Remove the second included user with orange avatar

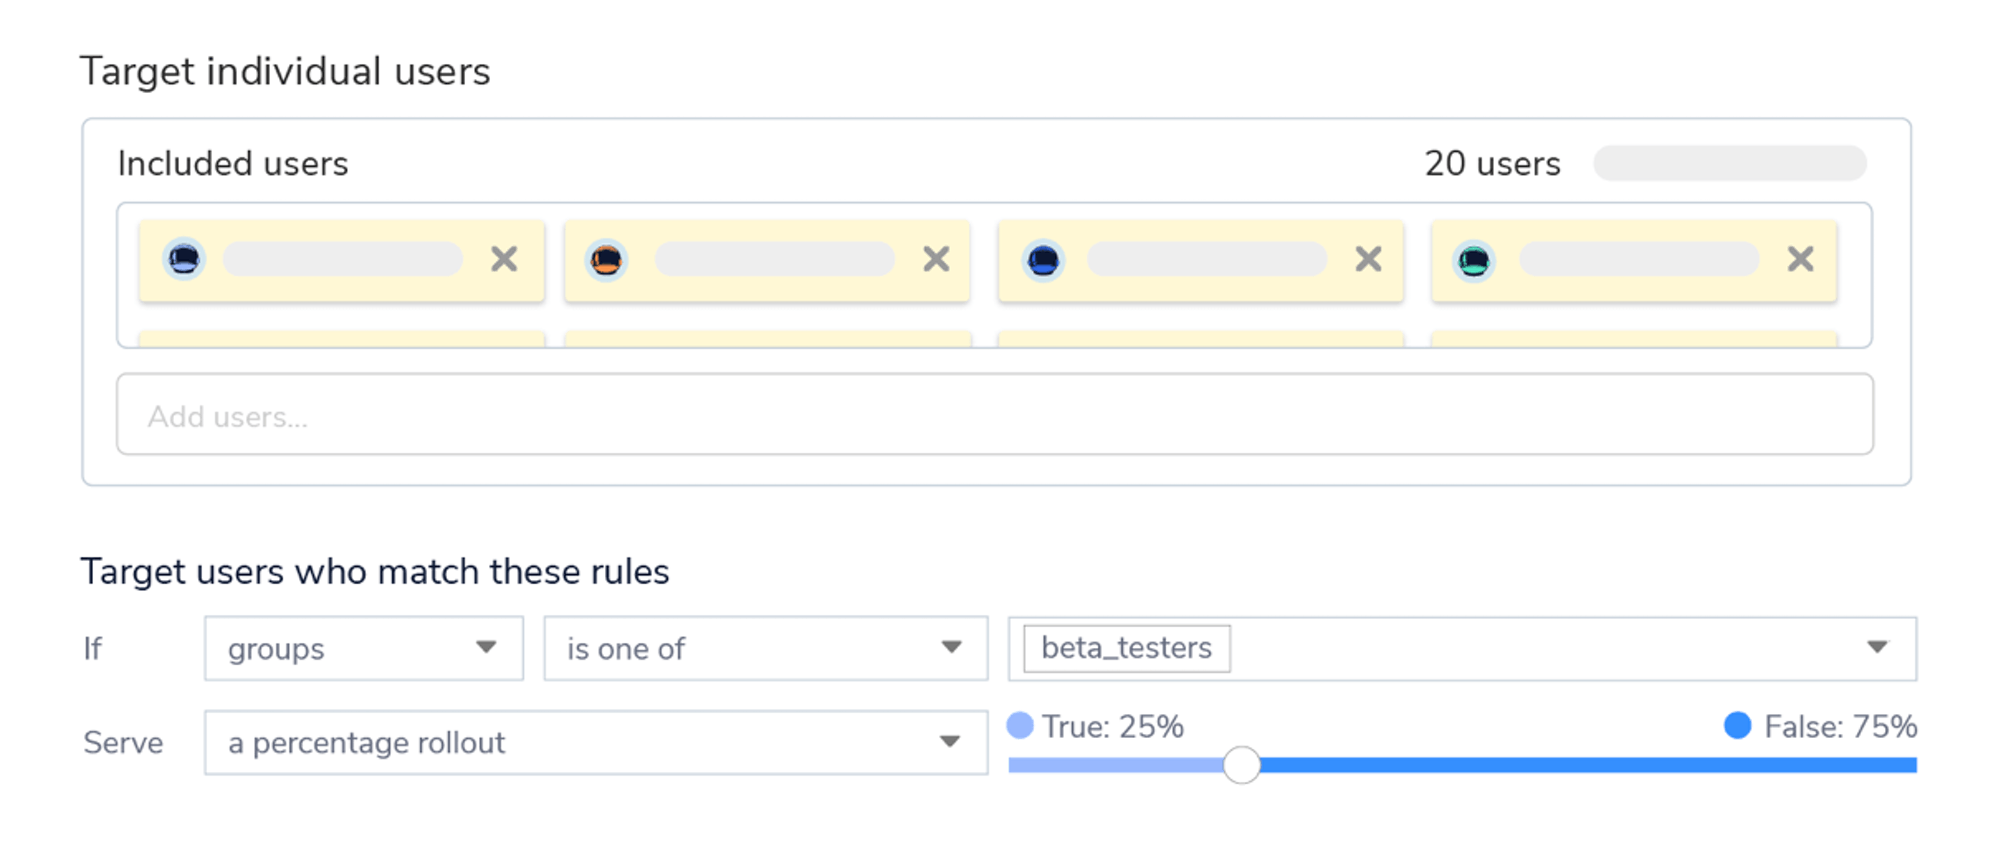[936, 260]
